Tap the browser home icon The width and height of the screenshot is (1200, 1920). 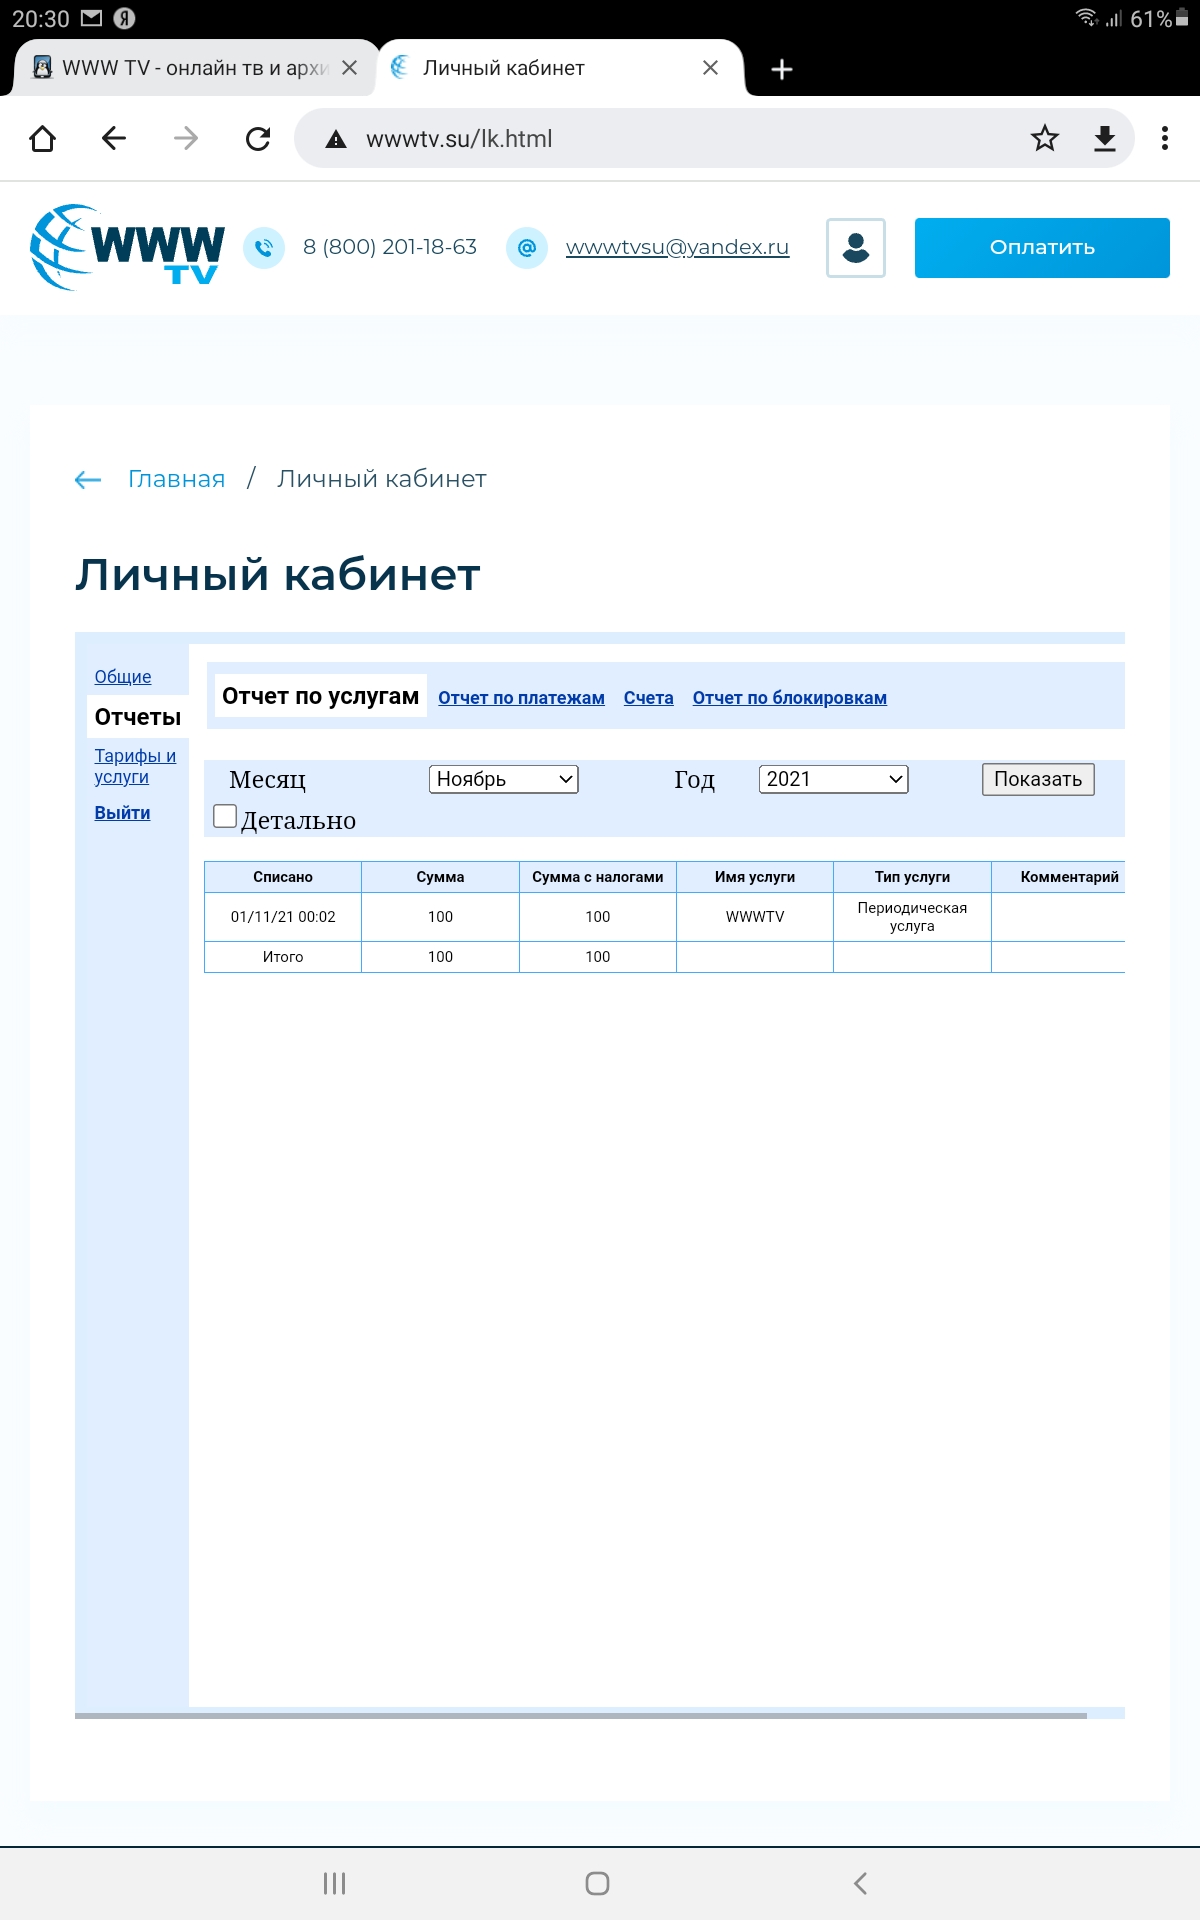(x=42, y=138)
